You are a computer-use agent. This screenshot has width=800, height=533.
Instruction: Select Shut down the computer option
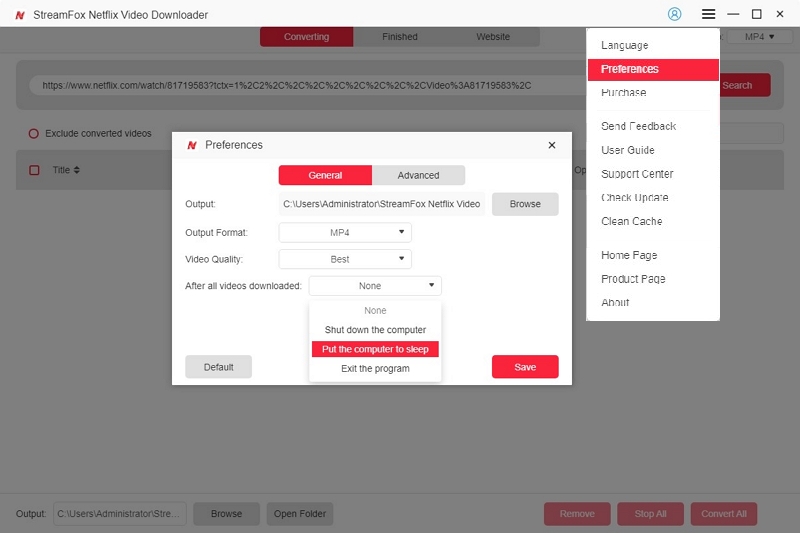375,330
